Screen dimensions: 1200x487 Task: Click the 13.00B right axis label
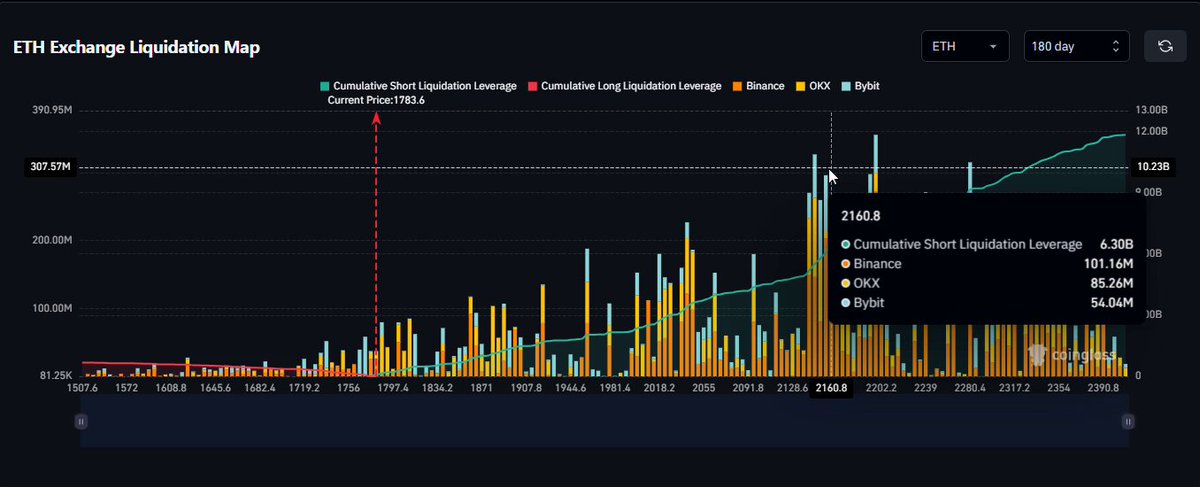[1152, 109]
